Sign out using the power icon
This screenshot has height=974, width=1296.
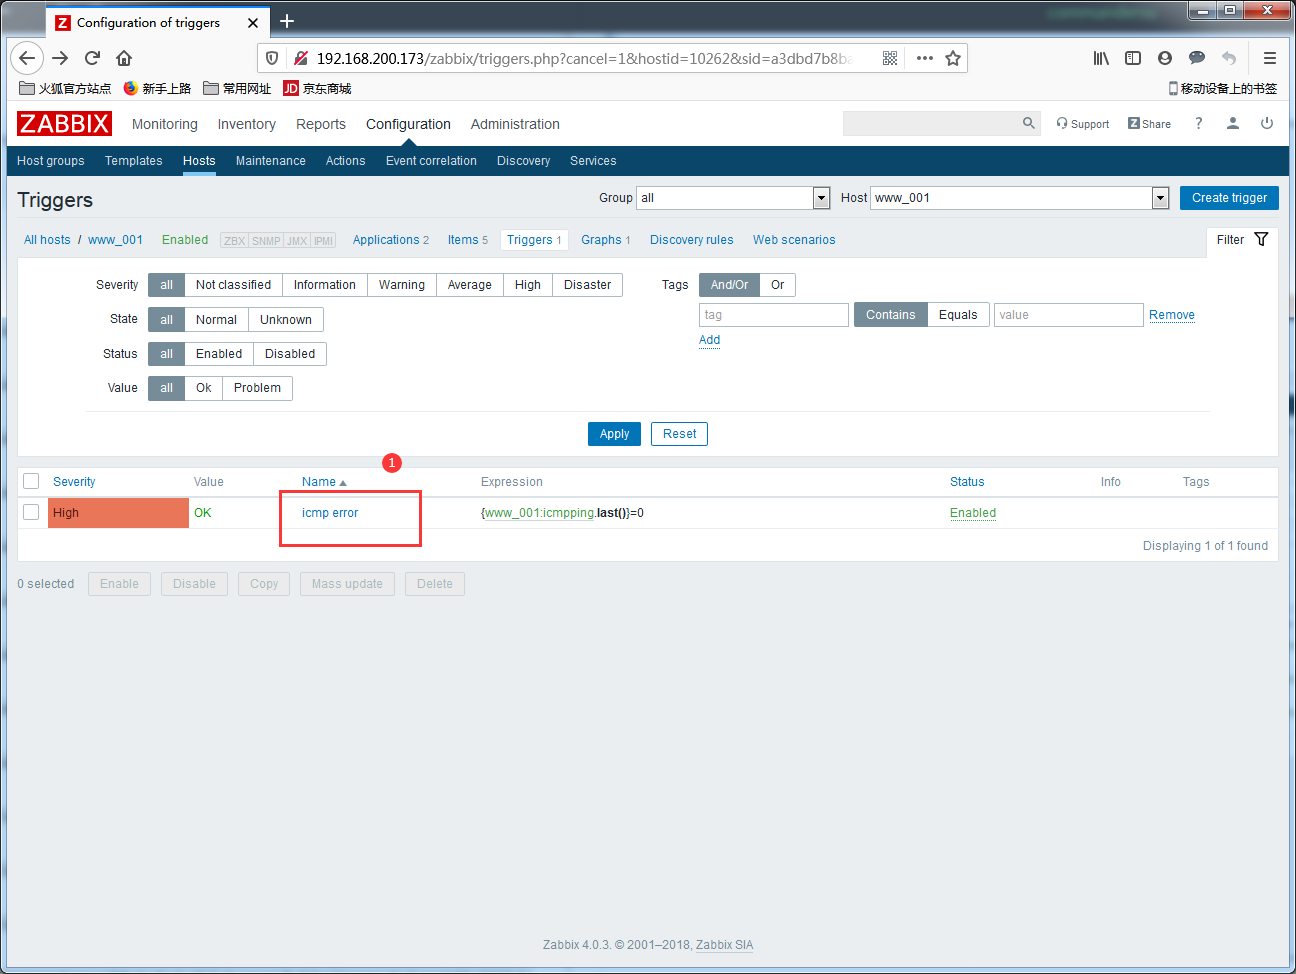[x=1267, y=123]
